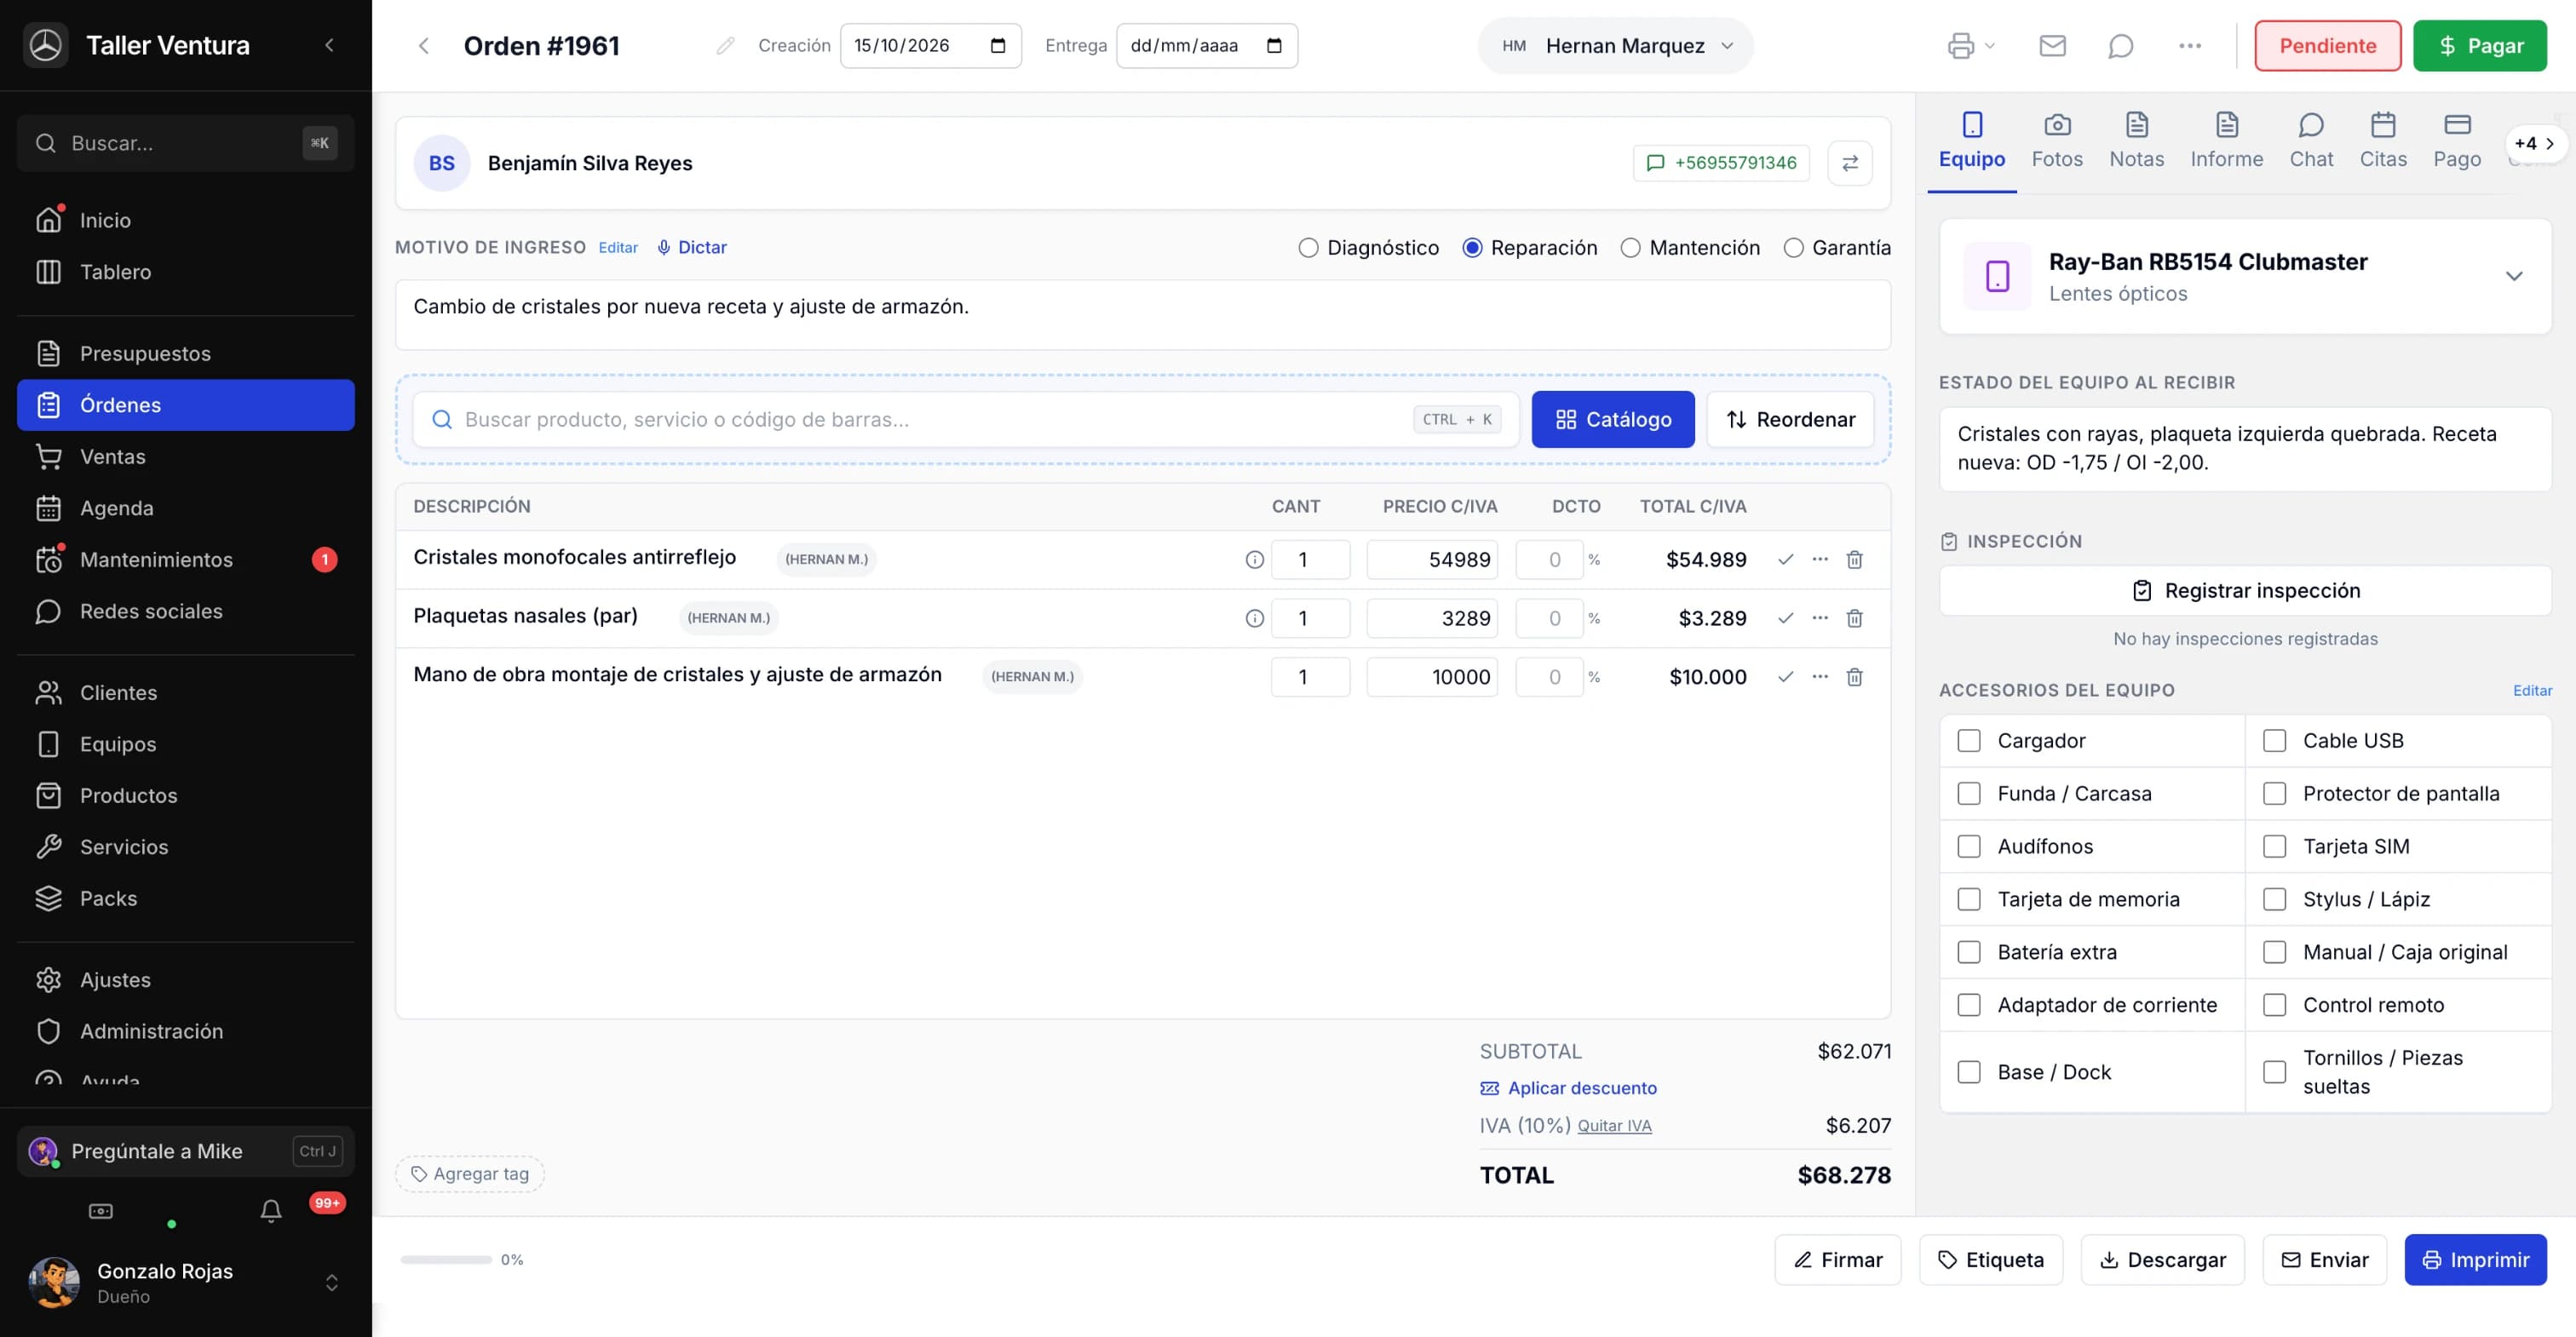Go back using the arrow beside Orden #1961
Viewport: 2576px width, 1337px height.
tap(423, 46)
